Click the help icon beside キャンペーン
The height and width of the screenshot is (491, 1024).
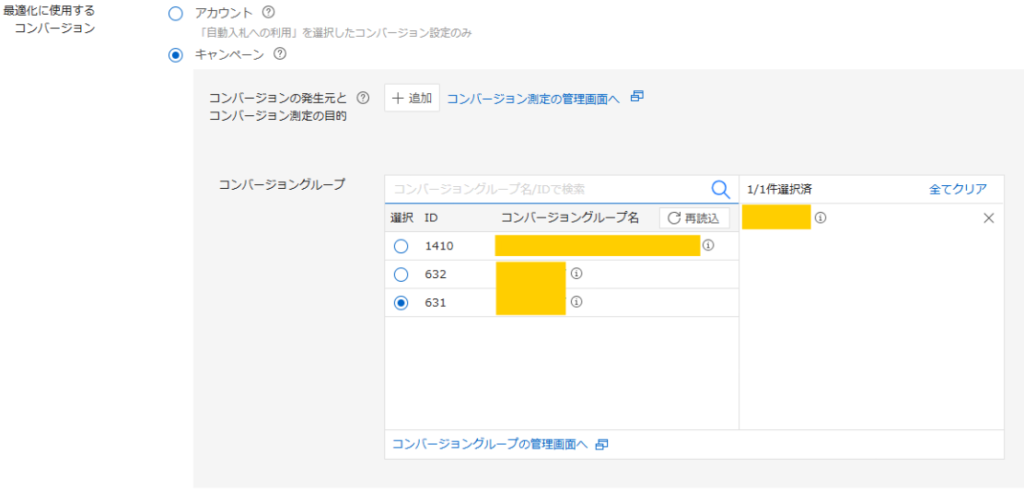tap(280, 54)
